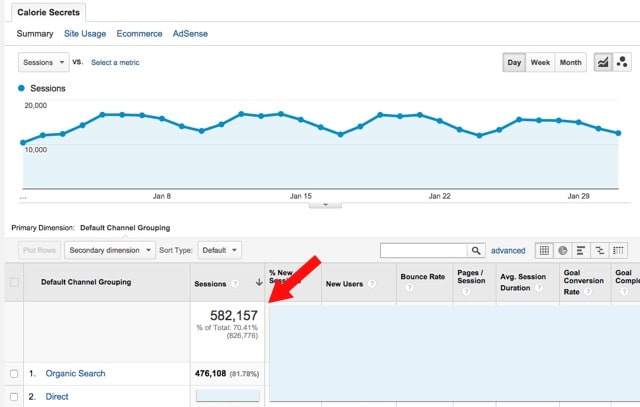This screenshot has height=407, width=640.
Task: Switch to line chart view
Action: [603, 62]
